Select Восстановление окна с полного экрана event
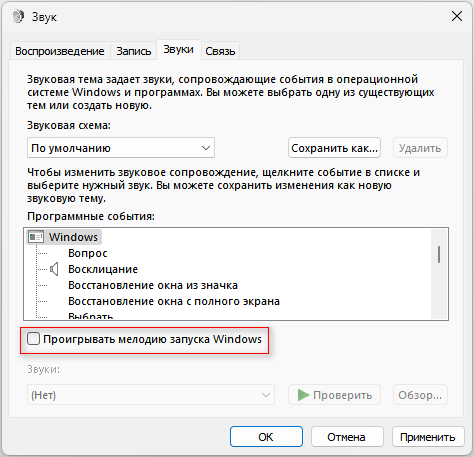 (174, 301)
